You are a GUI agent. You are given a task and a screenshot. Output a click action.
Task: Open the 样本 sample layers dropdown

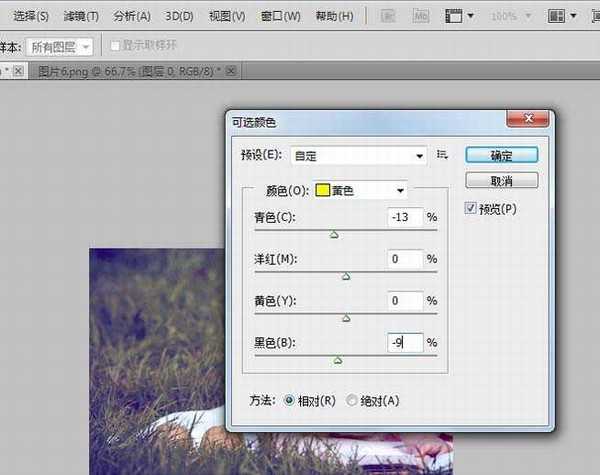coord(60,46)
